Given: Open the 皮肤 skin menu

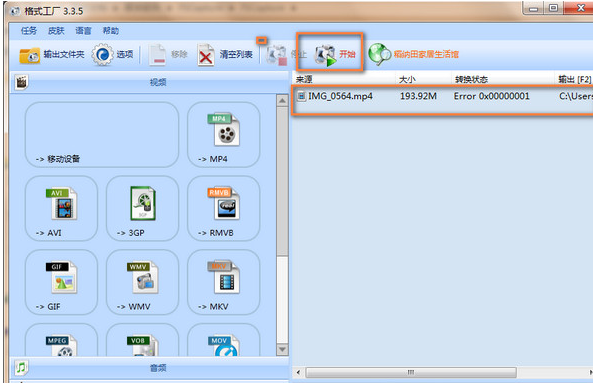Looking at the screenshot, I should pos(56,31).
